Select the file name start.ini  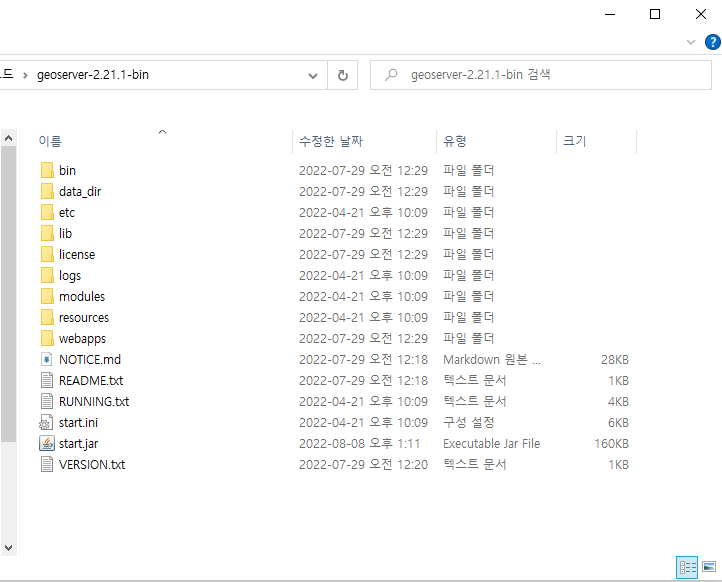pyautogui.click(x=78, y=423)
